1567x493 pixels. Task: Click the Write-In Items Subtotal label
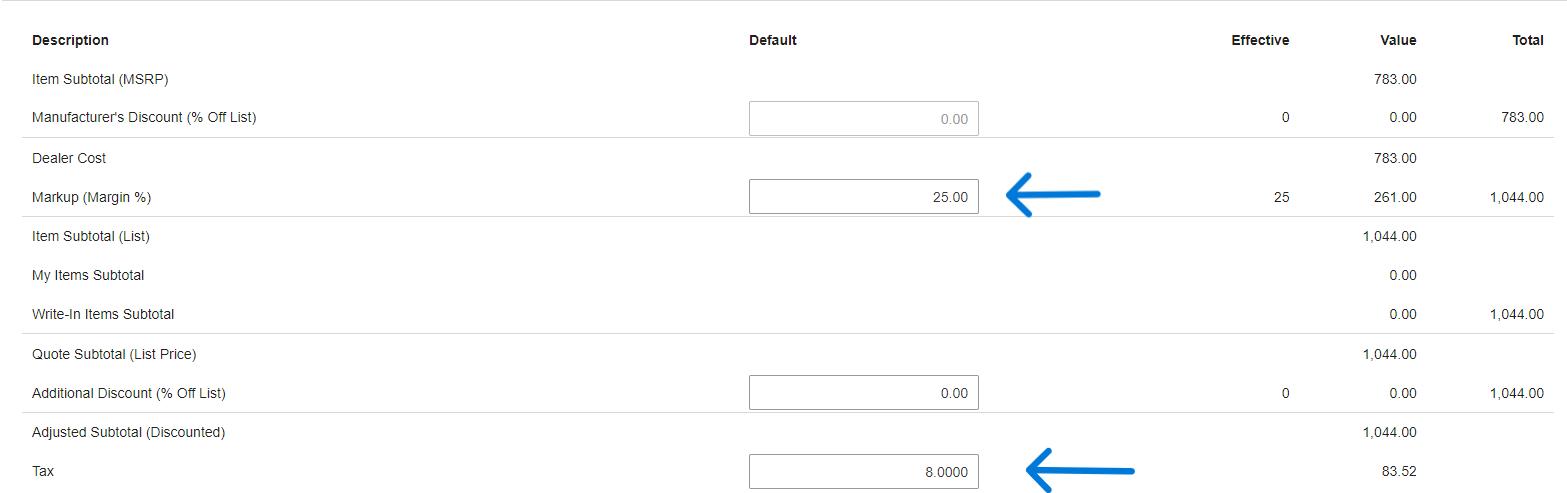point(103,314)
